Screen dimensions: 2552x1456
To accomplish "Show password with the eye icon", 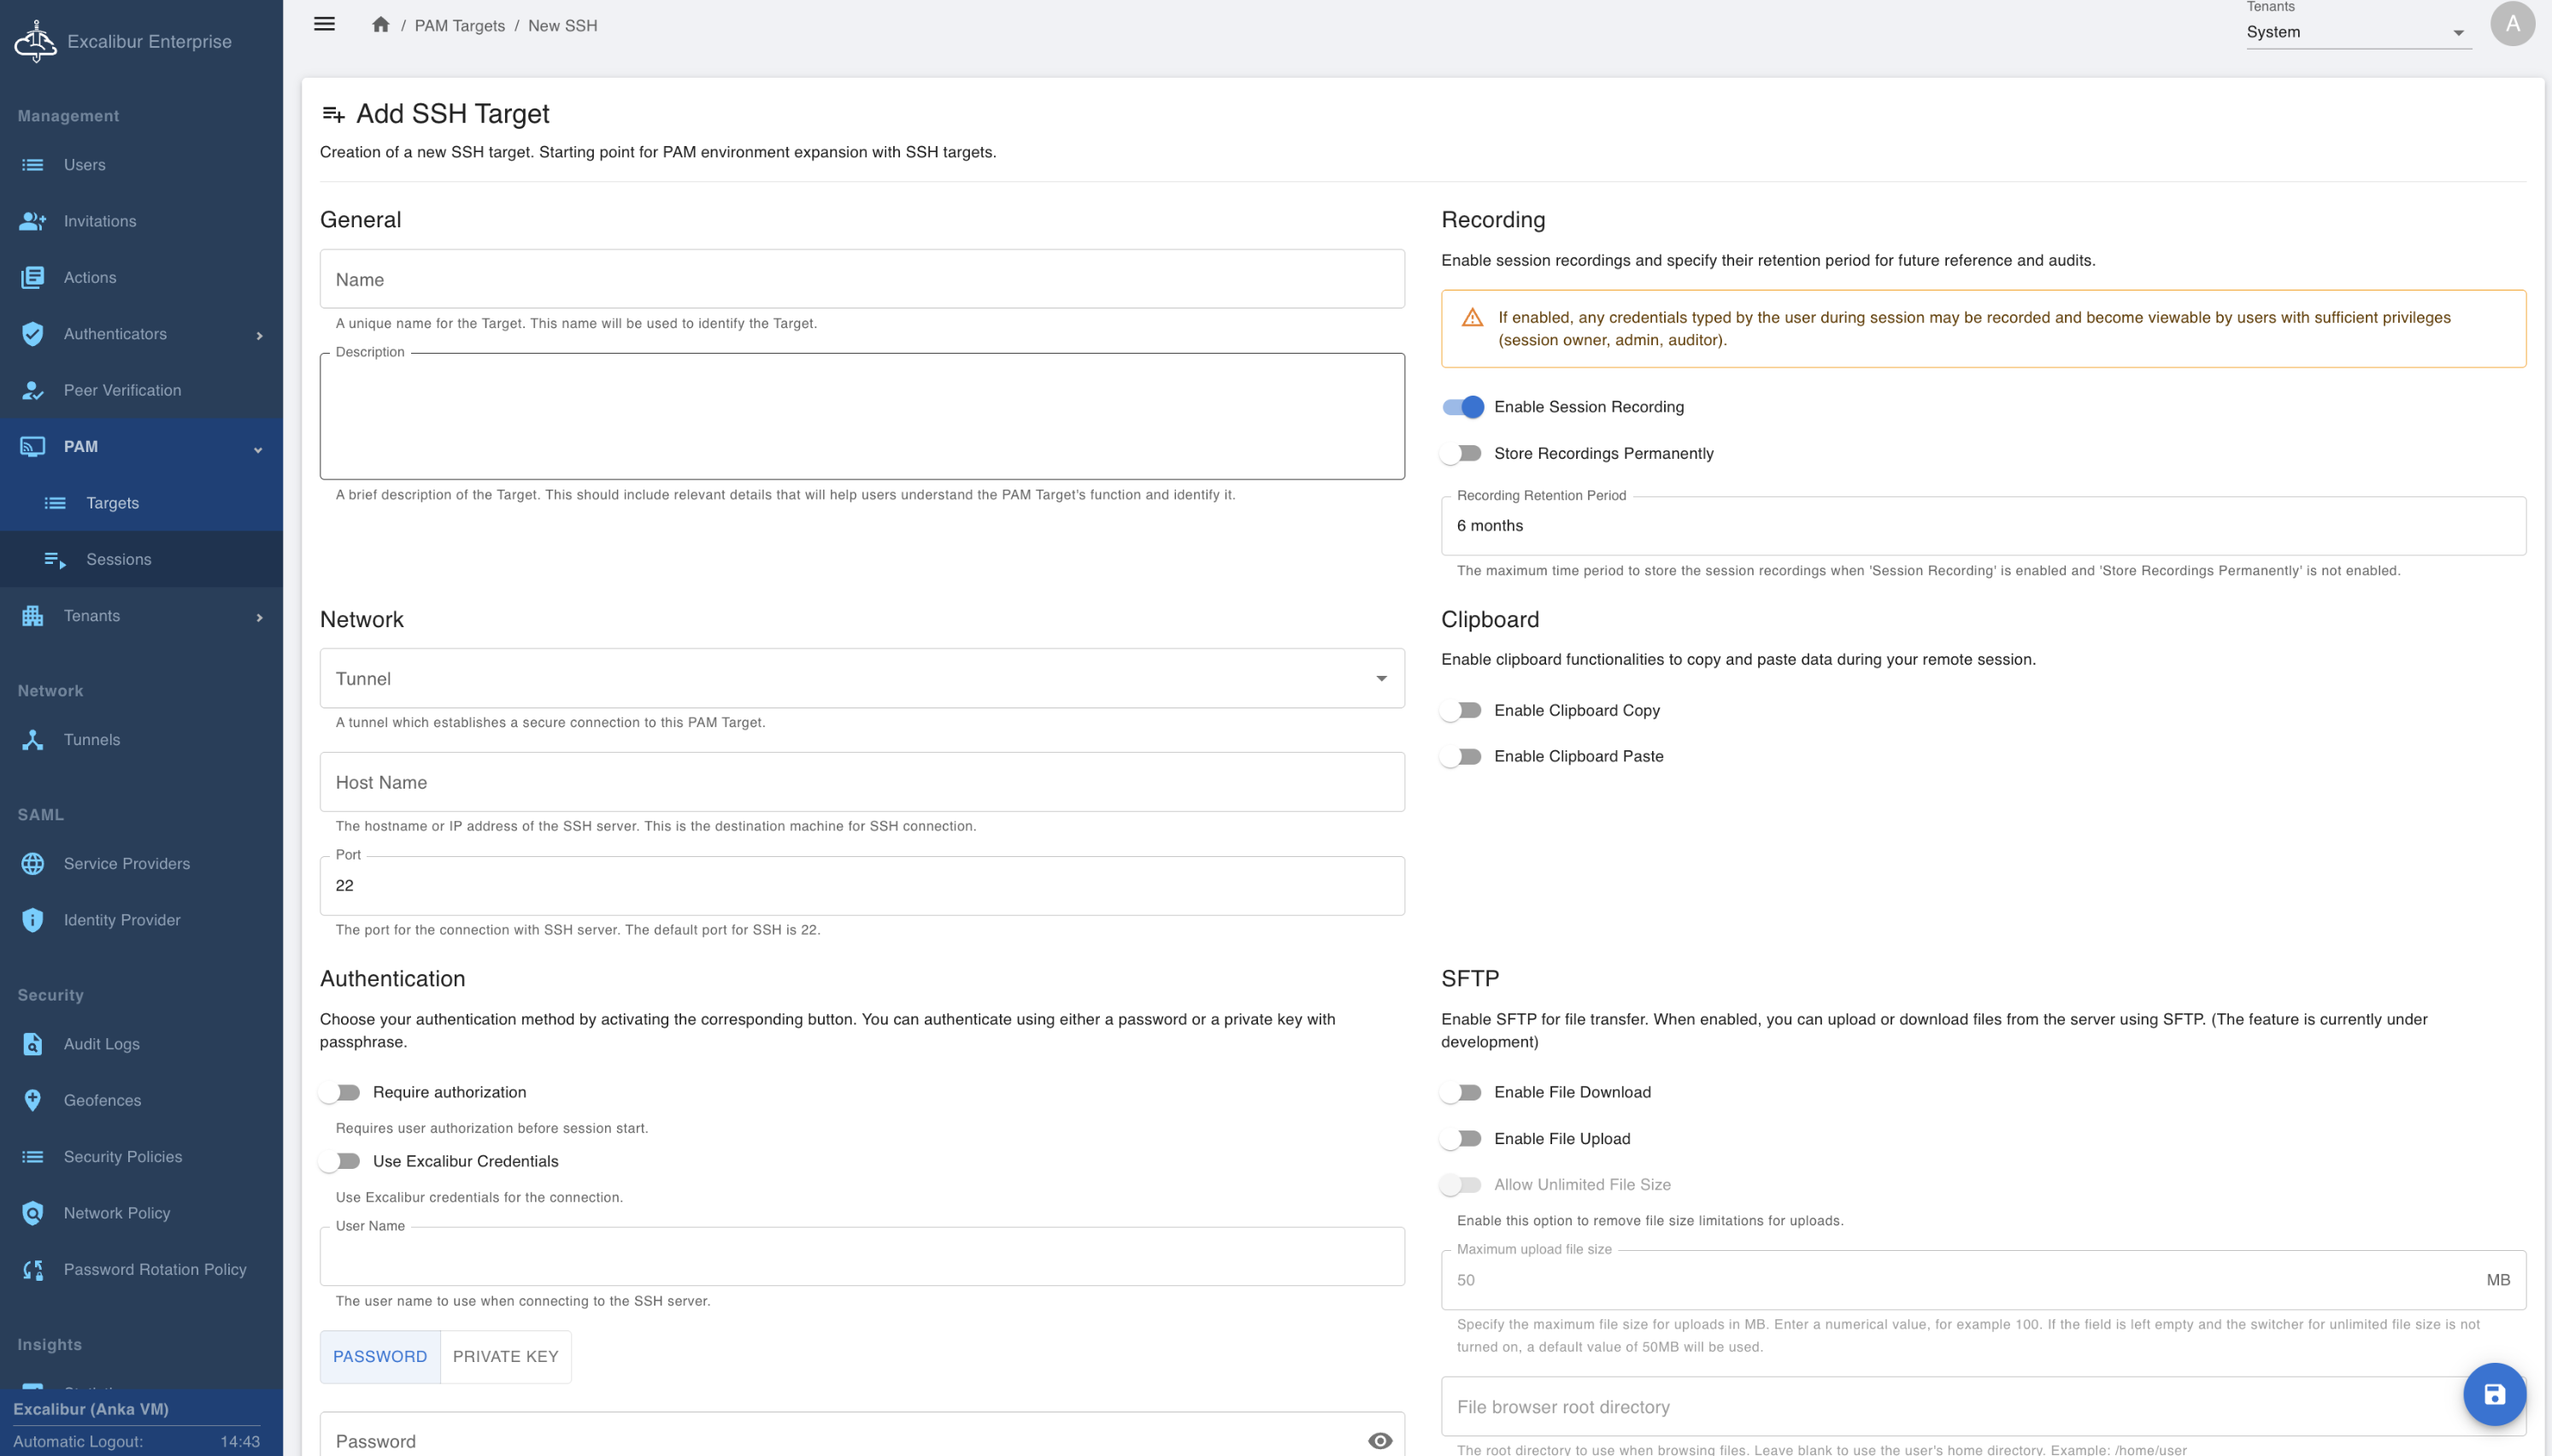I will pos(1379,1440).
